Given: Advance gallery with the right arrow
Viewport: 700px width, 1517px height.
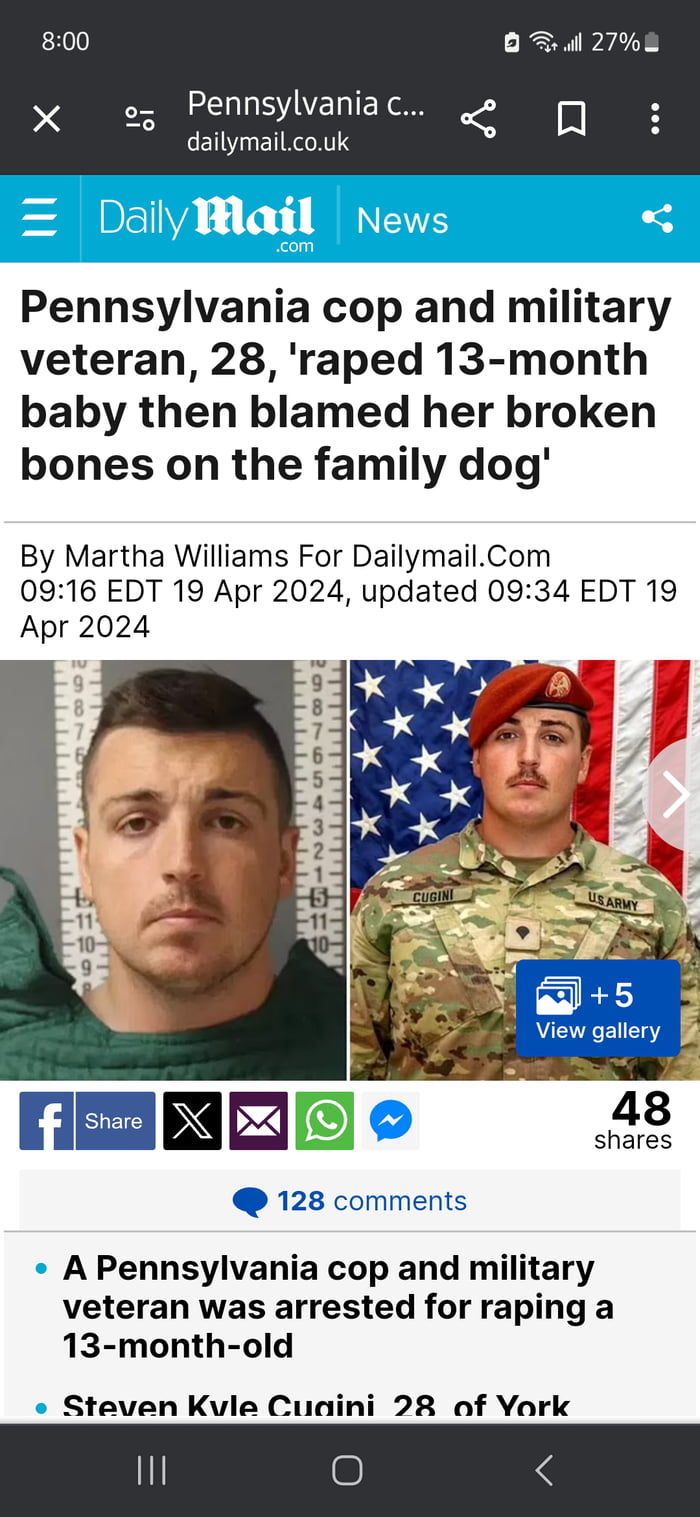Looking at the screenshot, I should (675, 795).
